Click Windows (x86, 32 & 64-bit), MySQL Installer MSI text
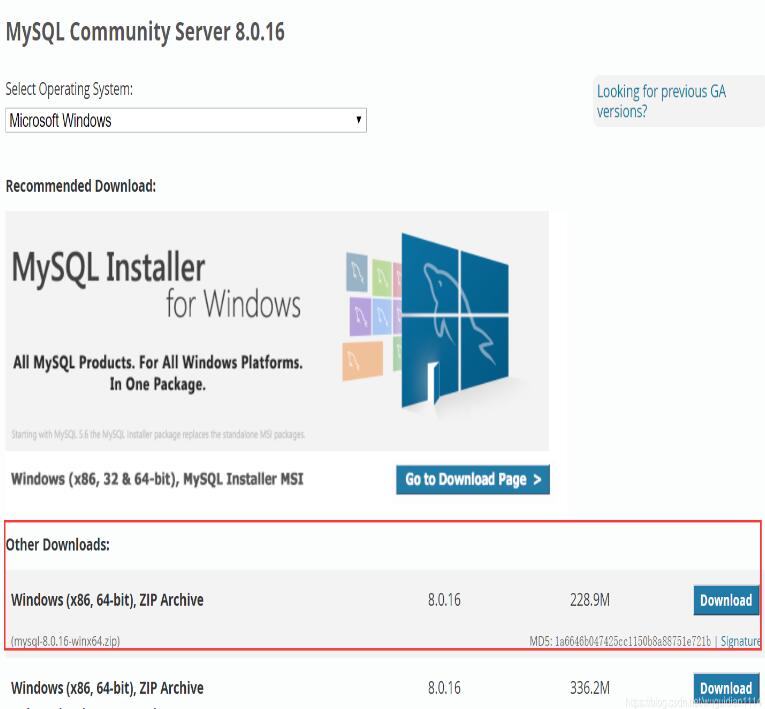This screenshot has height=709, width=765. (x=157, y=479)
